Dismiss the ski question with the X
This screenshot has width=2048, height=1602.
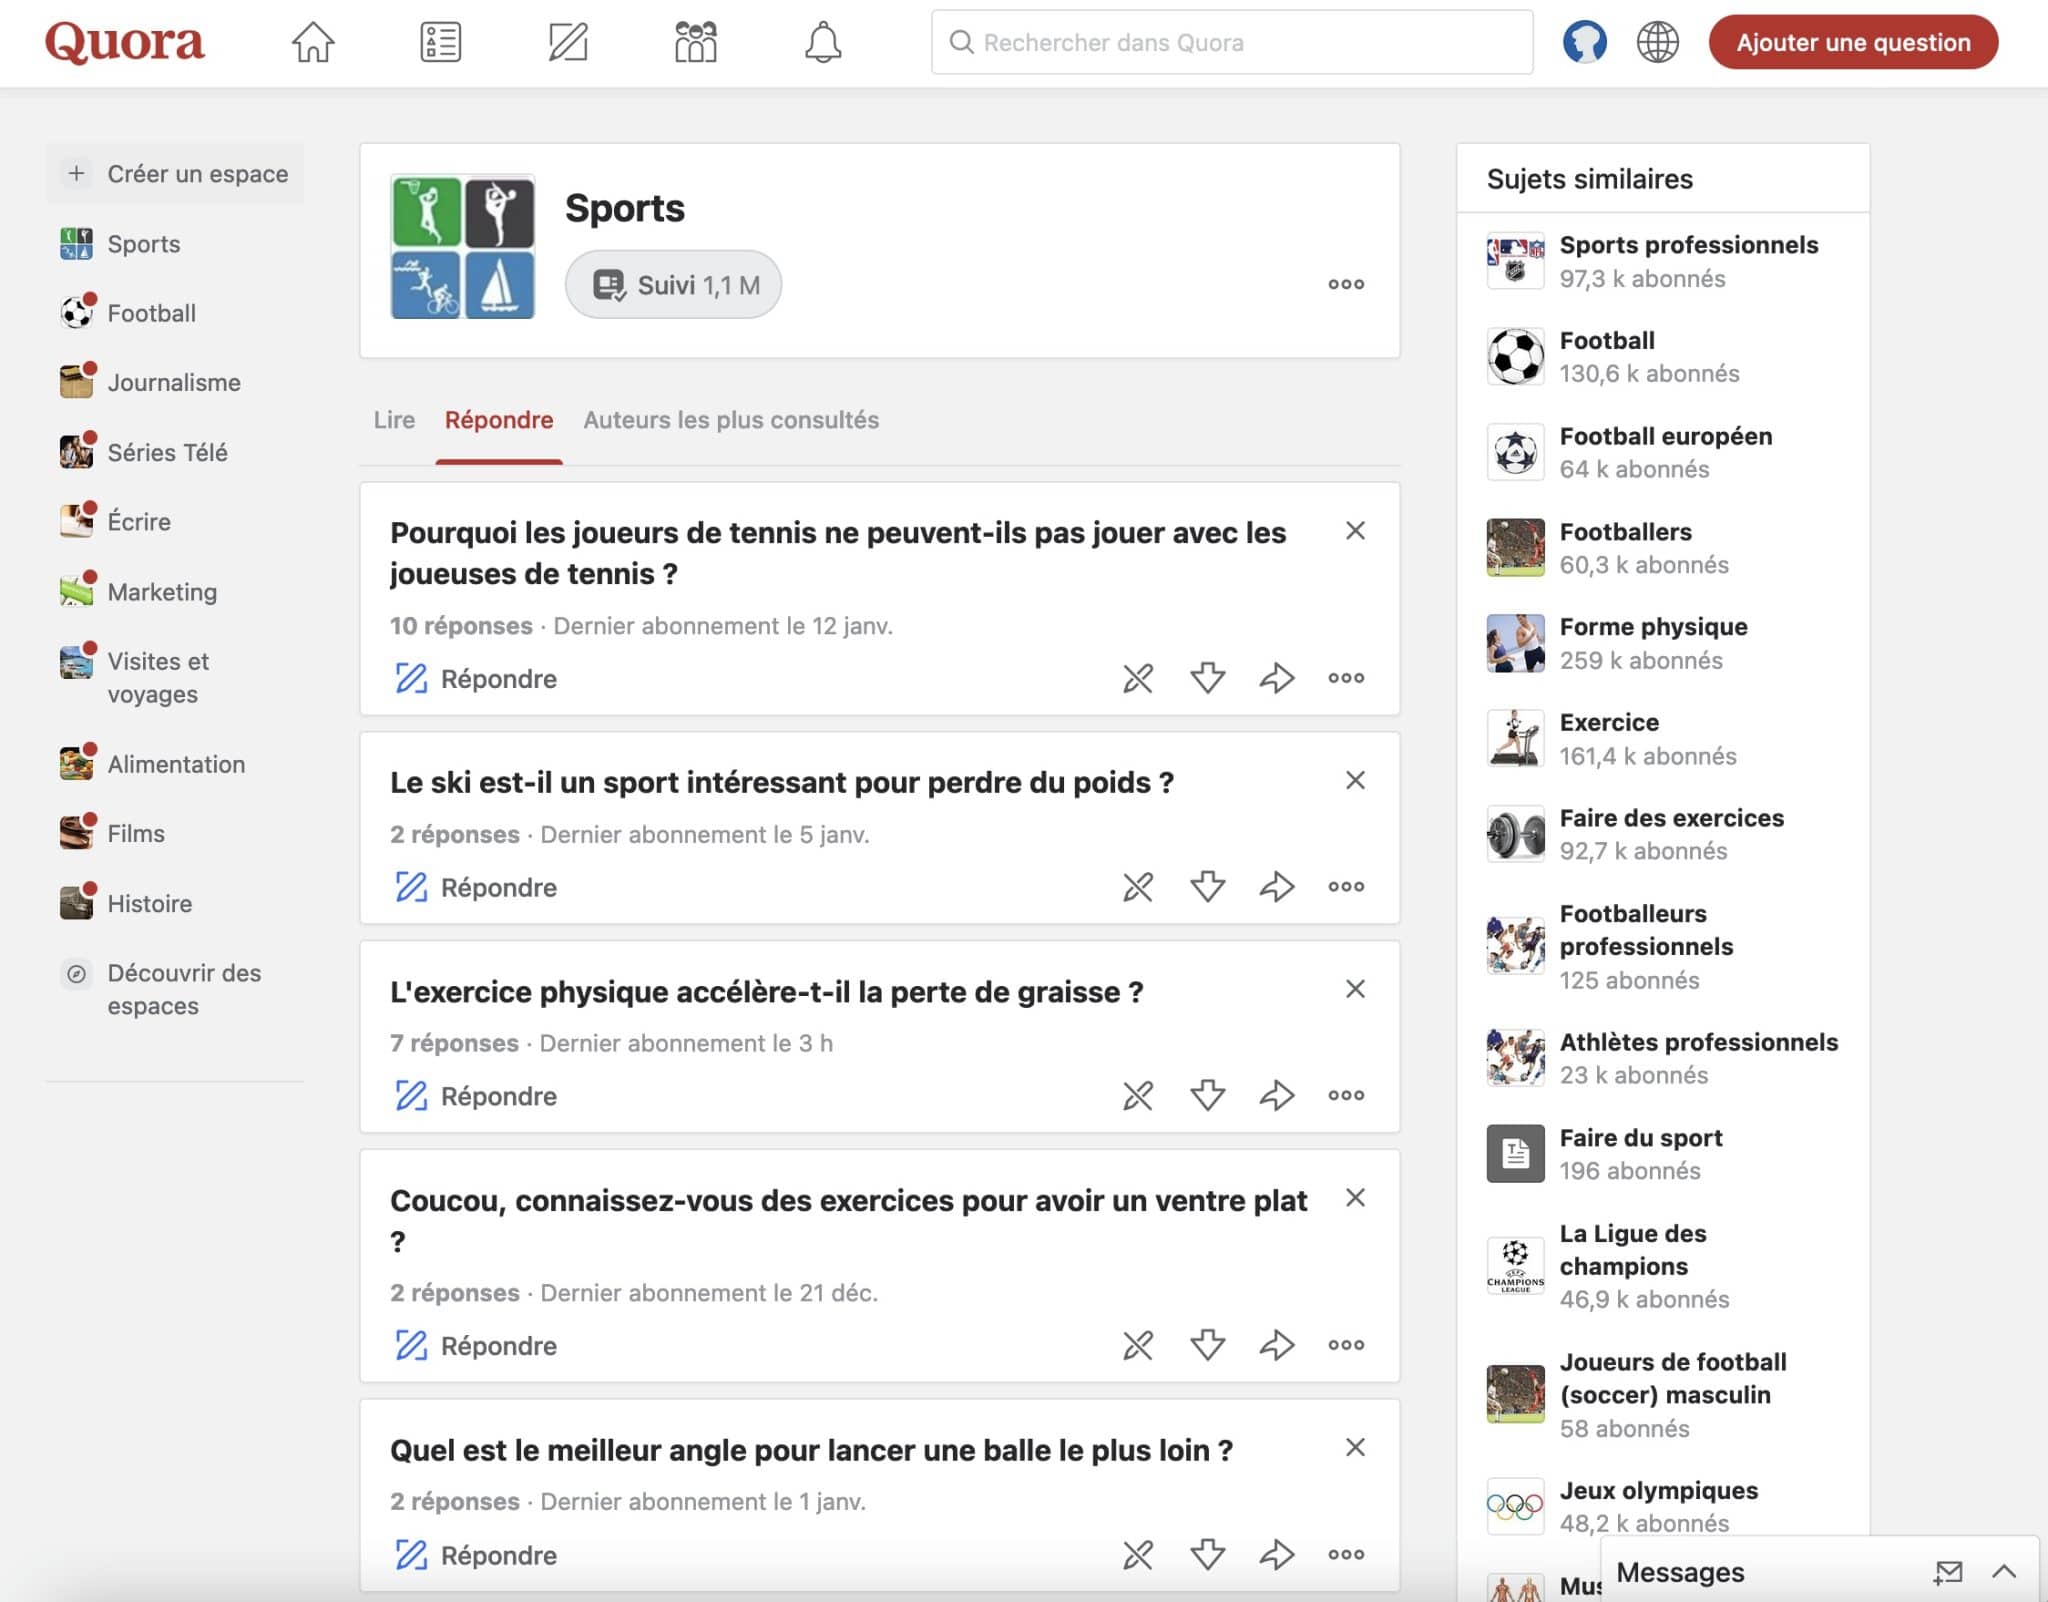(x=1356, y=780)
